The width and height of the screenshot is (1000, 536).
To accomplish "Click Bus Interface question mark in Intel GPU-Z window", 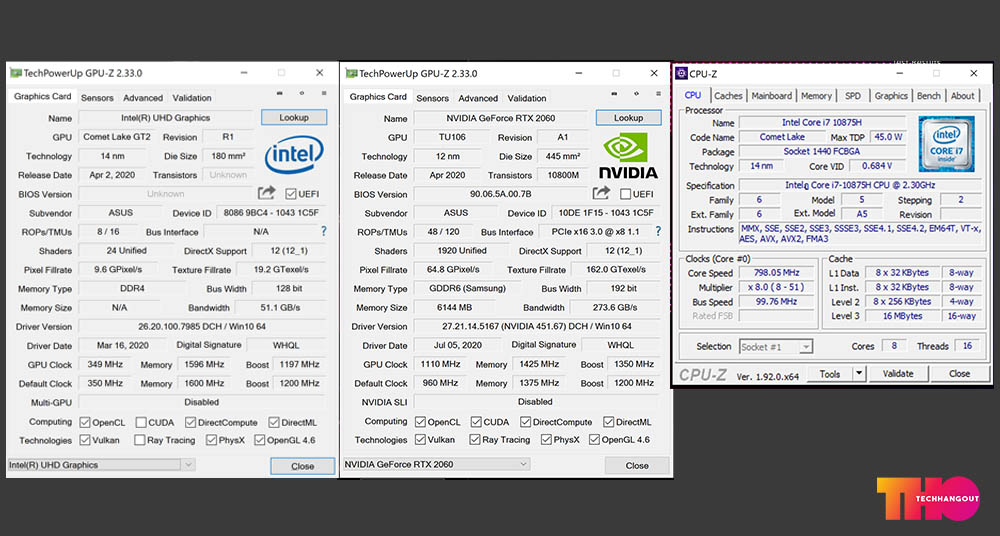I will pyautogui.click(x=323, y=231).
